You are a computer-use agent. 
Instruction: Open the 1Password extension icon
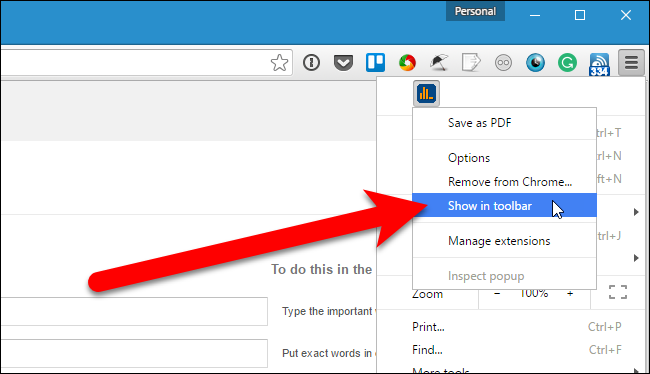click(x=311, y=63)
